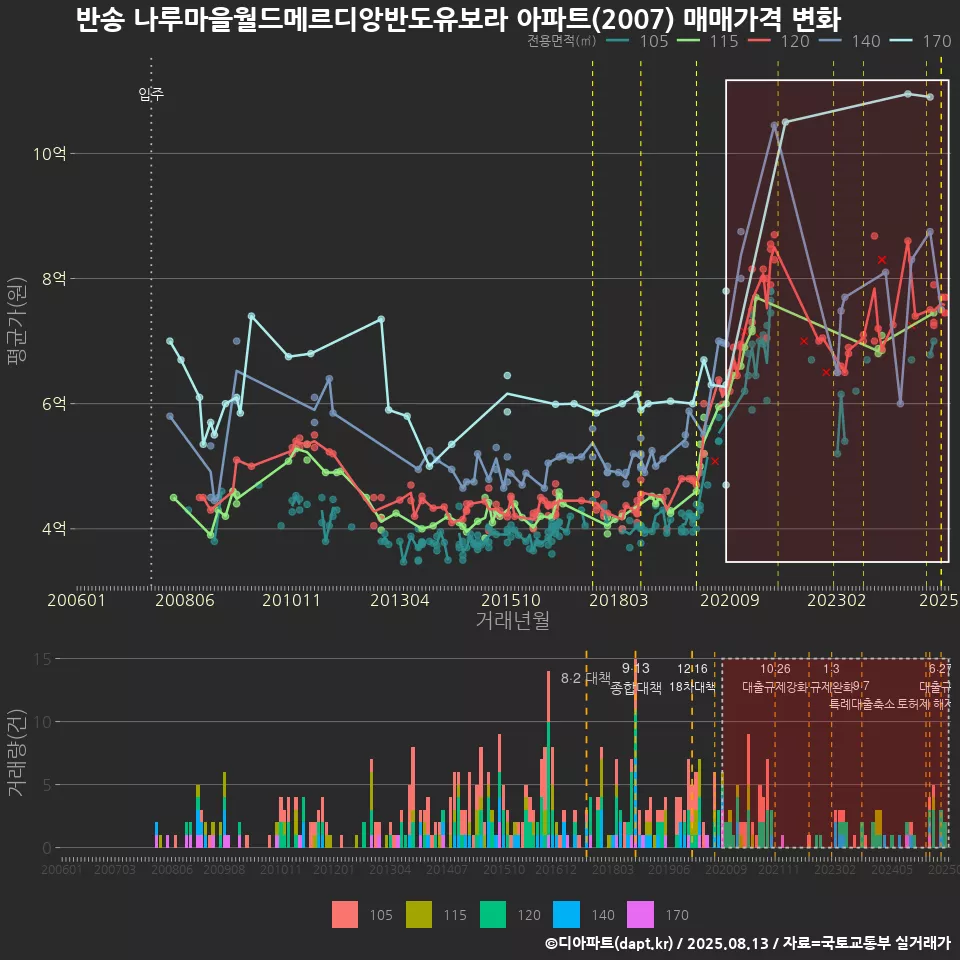This screenshot has width=960, height=960.
Task: Click the 1·3 규제완화 annotation
Action: [831, 678]
